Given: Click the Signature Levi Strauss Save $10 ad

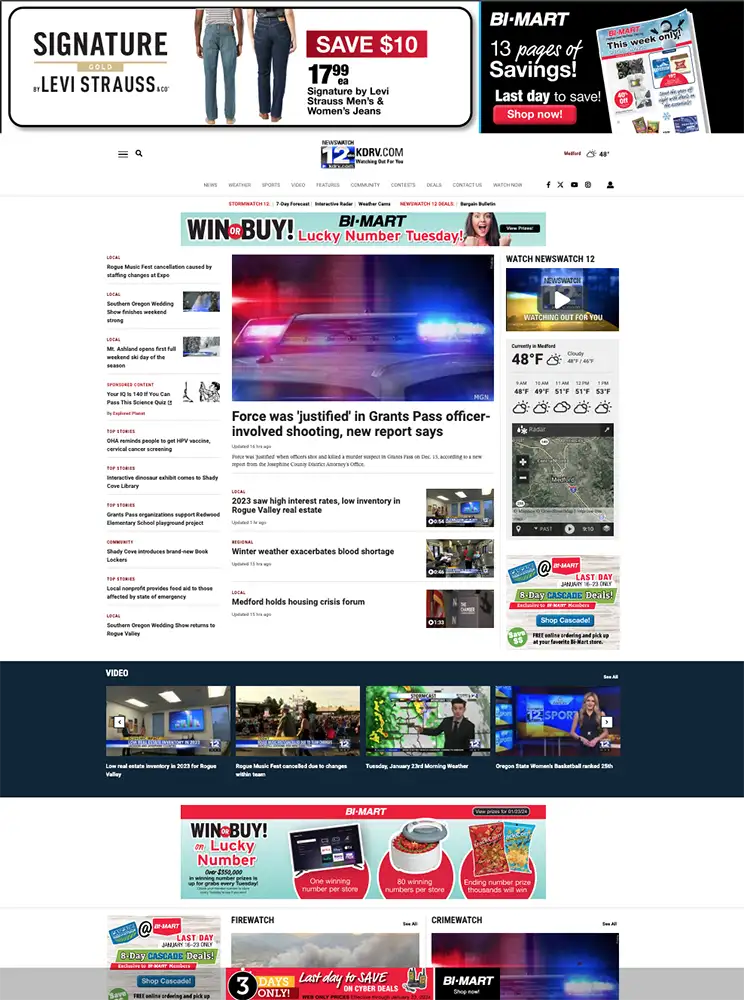Looking at the screenshot, I should 240,67.
